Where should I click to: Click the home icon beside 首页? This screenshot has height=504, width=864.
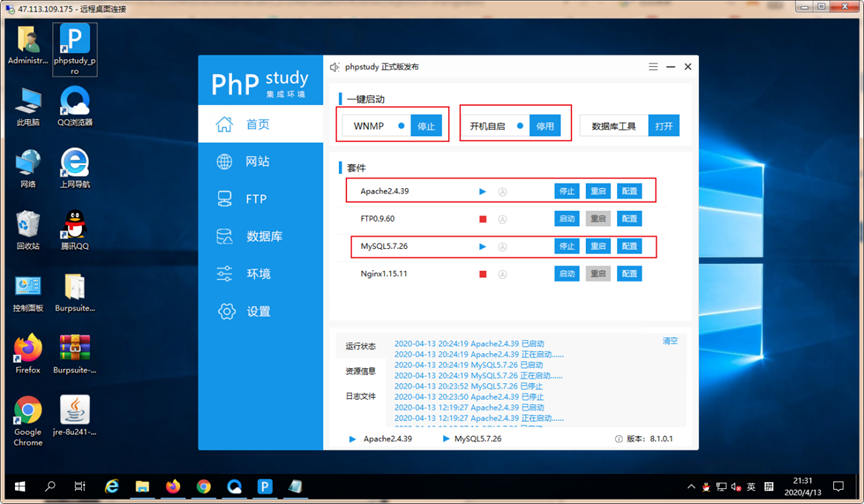pyautogui.click(x=224, y=124)
